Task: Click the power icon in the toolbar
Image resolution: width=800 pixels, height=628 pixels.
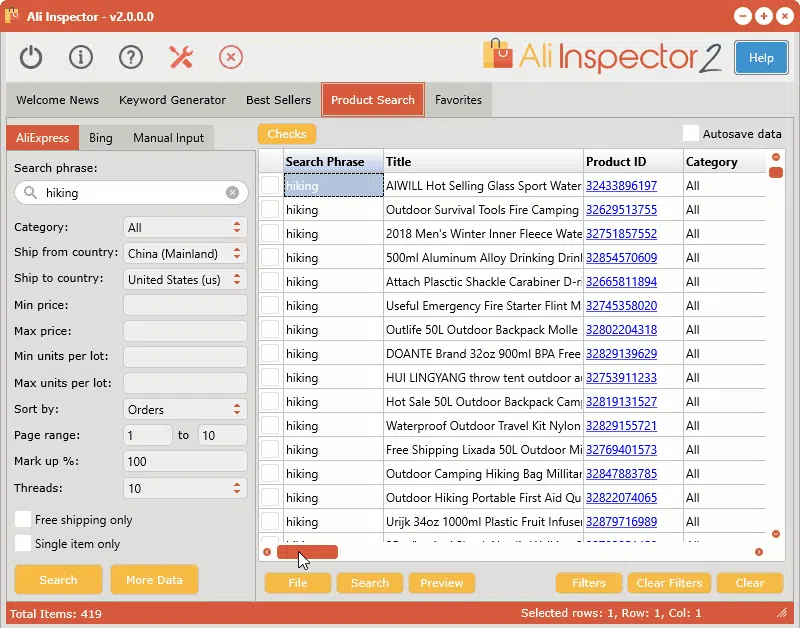Action: click(x=31, y=57)
